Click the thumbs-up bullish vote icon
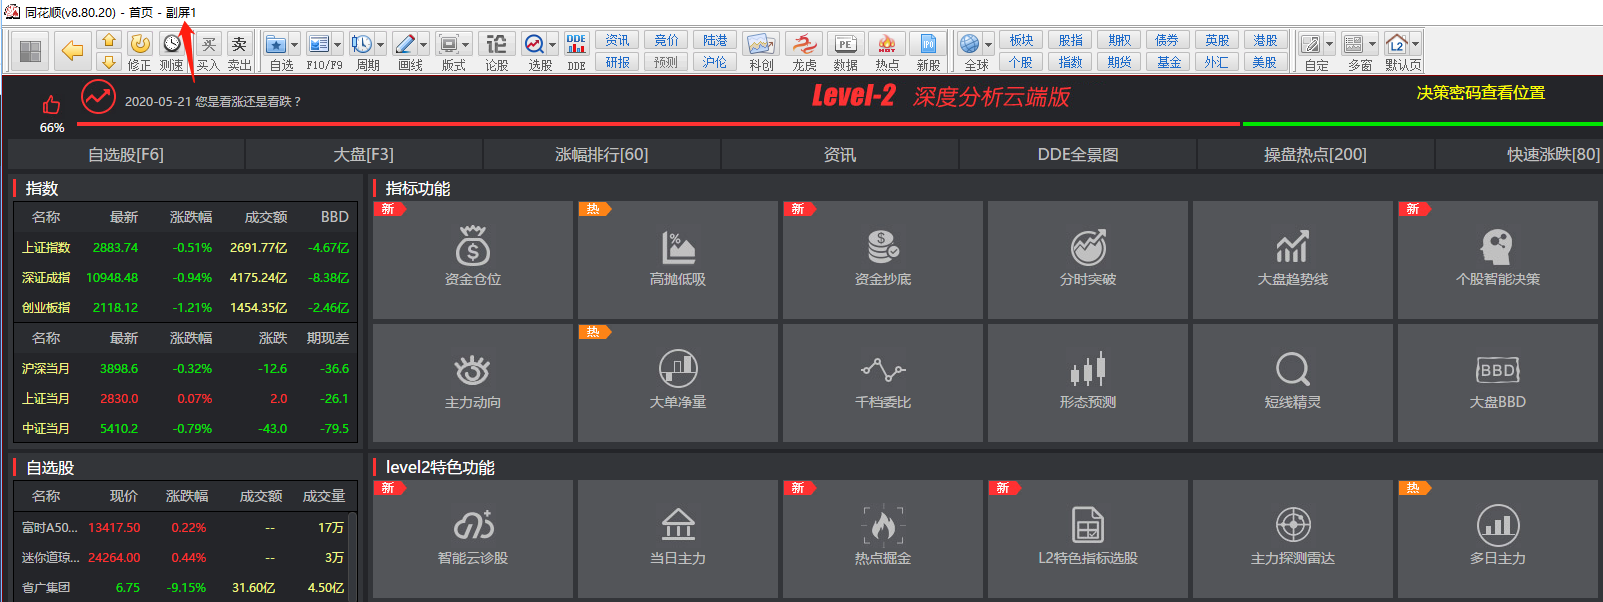This screenshot has height=602, width=1603. 52,105
